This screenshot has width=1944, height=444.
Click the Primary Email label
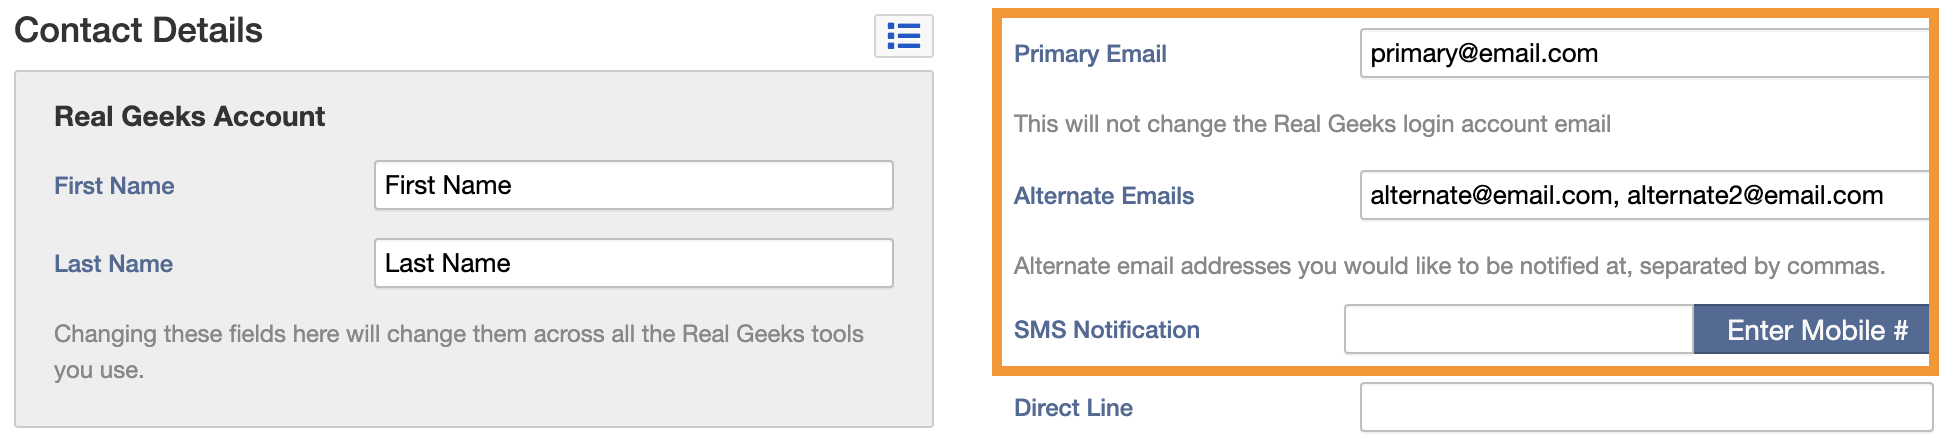pyautogui.click(x=1090, y=54)
